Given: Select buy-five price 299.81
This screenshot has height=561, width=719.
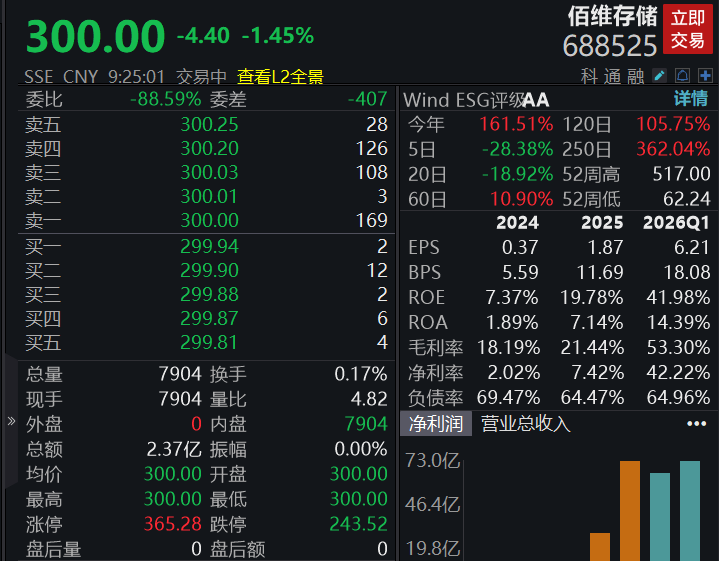Looking at the screenshot, I should pyautogui.click(x=209, y=342).
